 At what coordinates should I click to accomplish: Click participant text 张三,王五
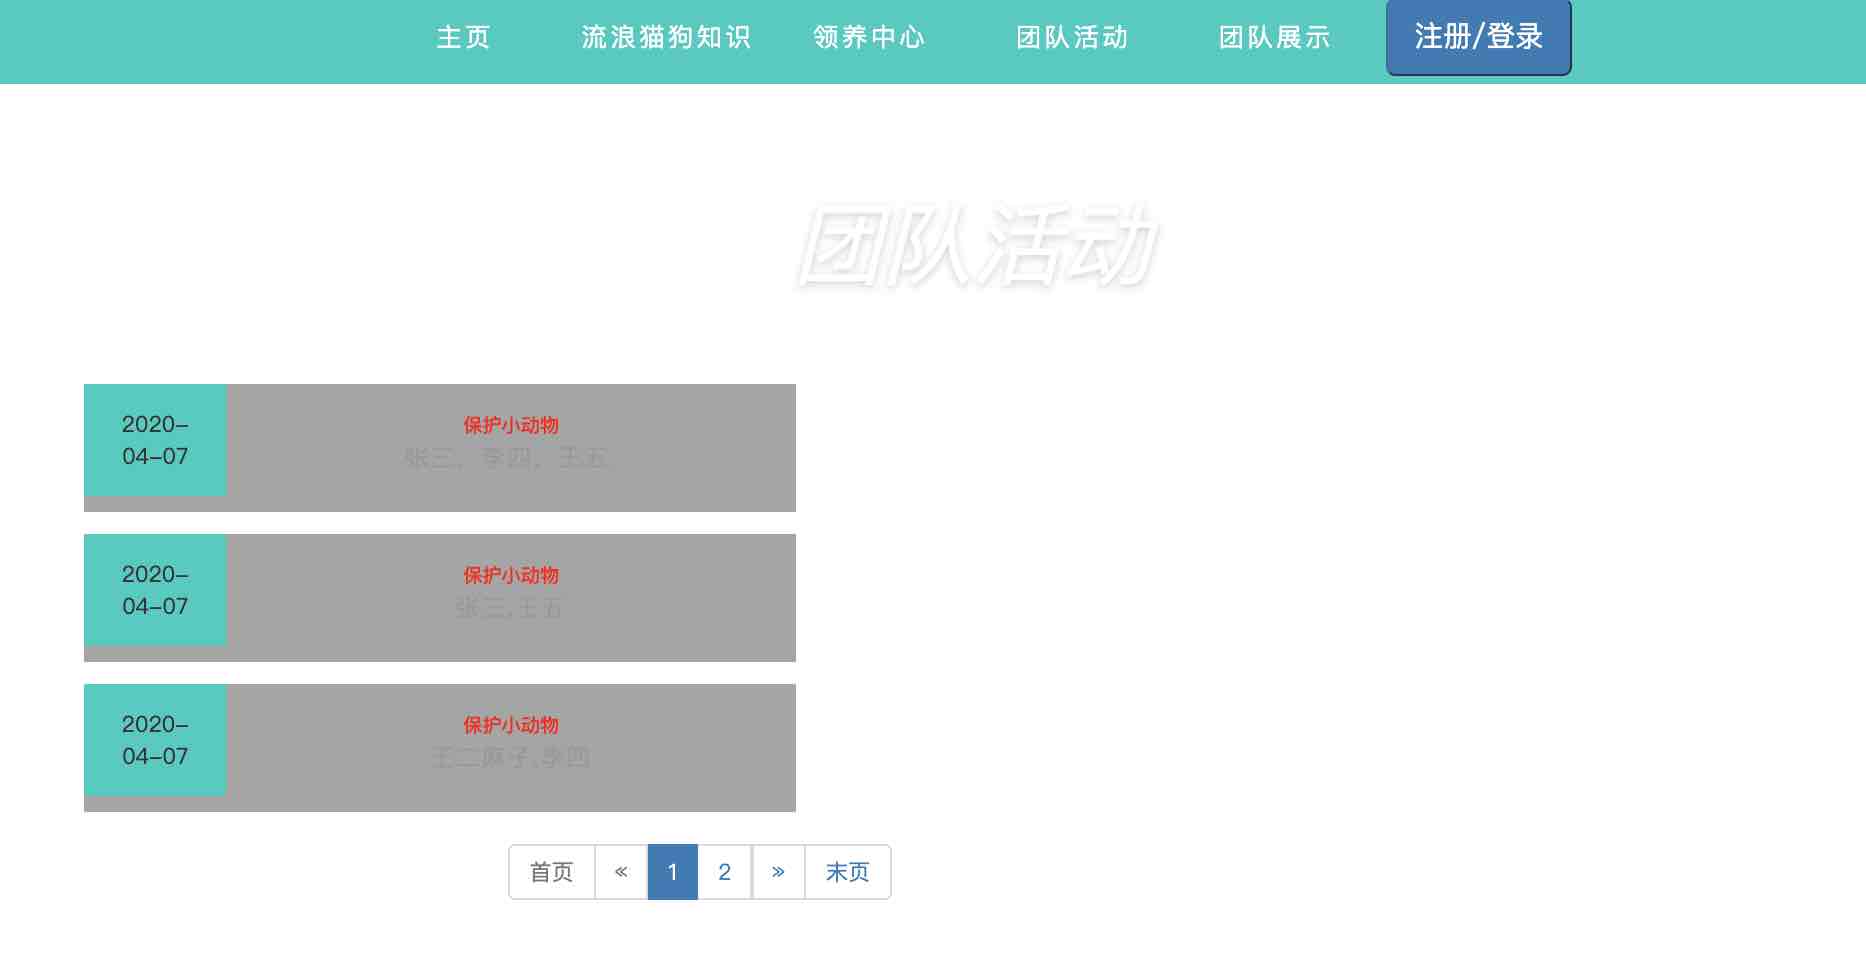tap(509, 608)
